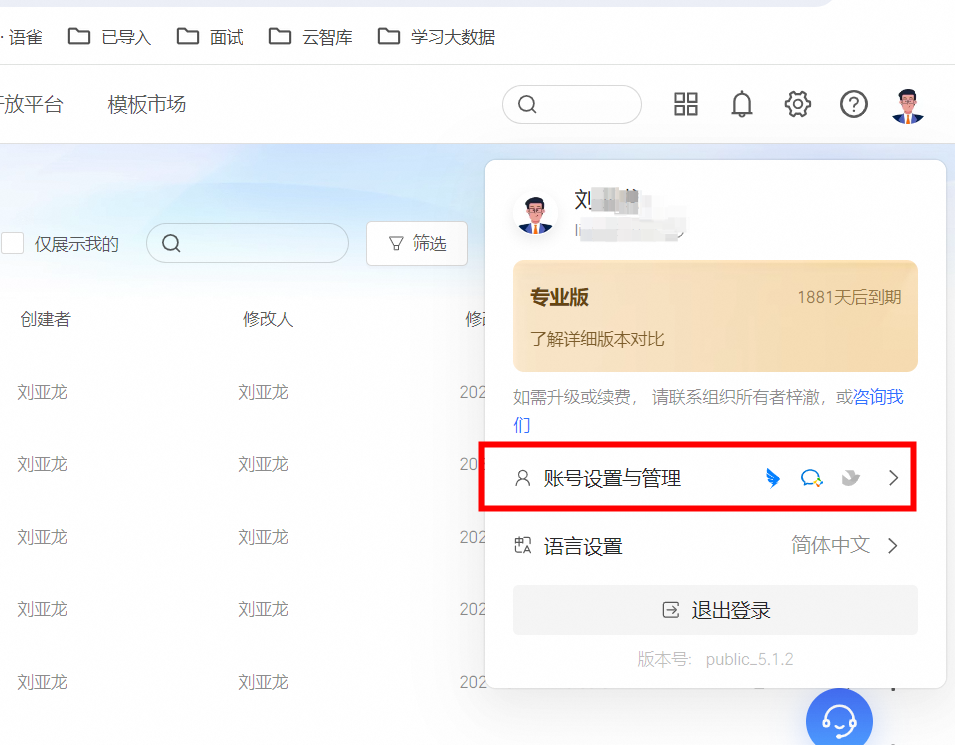Click the list search box beside 筛选
This screenshot has width=955, height=745.
coord(247,243)
